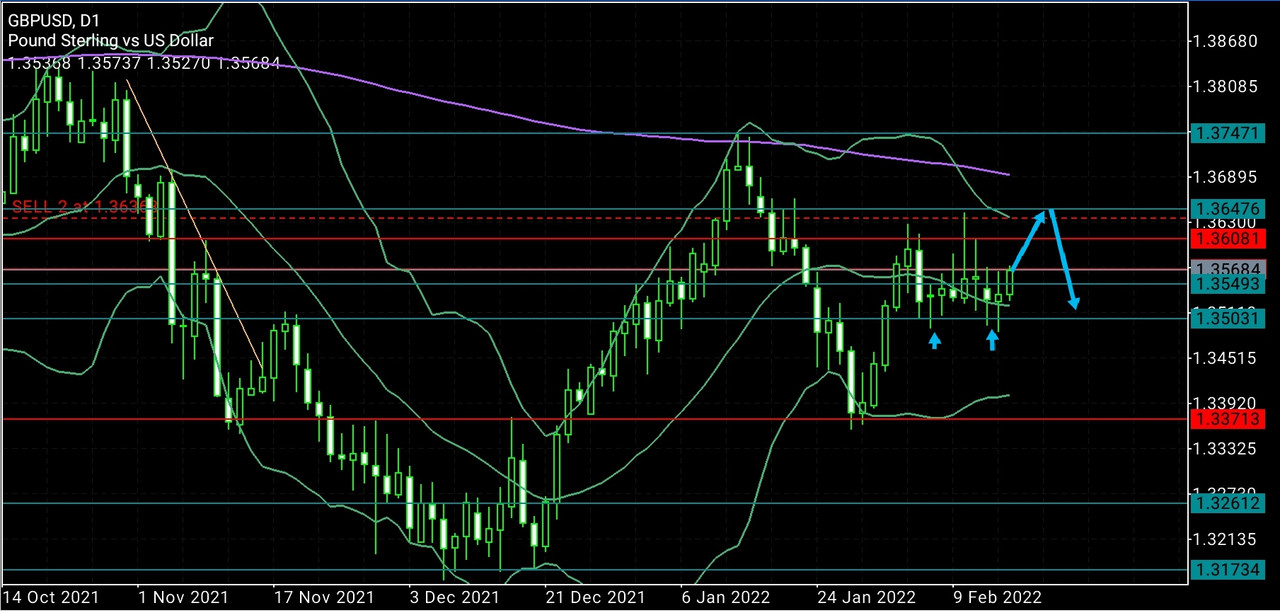The image size is (1280, 611).
Task: Click the 1.36895 price scale value
Action: [1226, 177]
